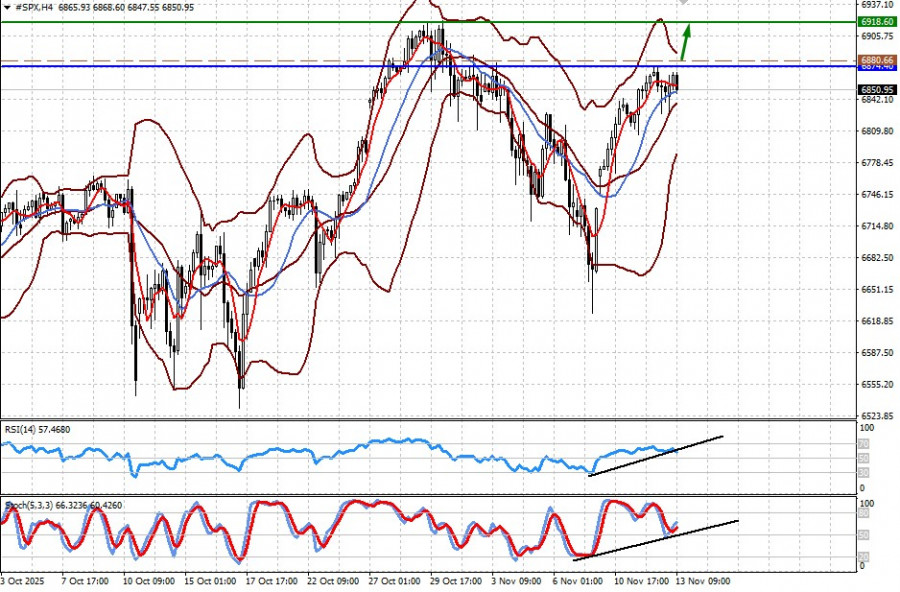Select the 27 Oct 01:00 date marker
The width and height of the screenshot is (900, 592).
(x=394, y=581)
